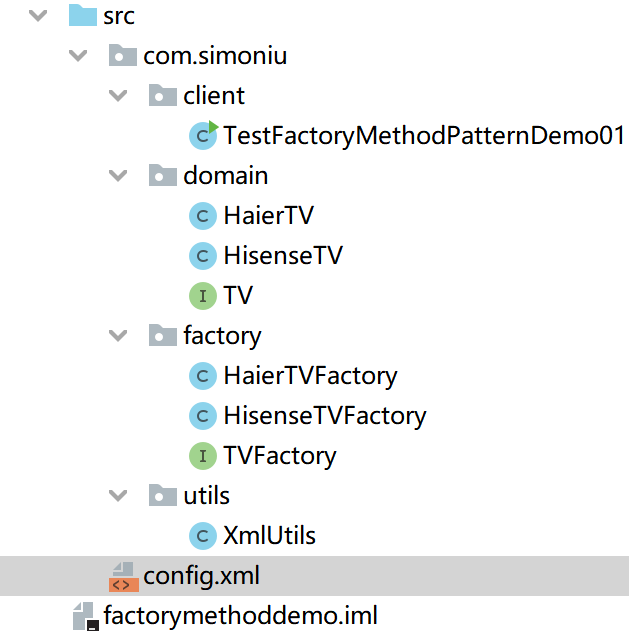
Task: Click the src folder icon
Action: [82, 16]
